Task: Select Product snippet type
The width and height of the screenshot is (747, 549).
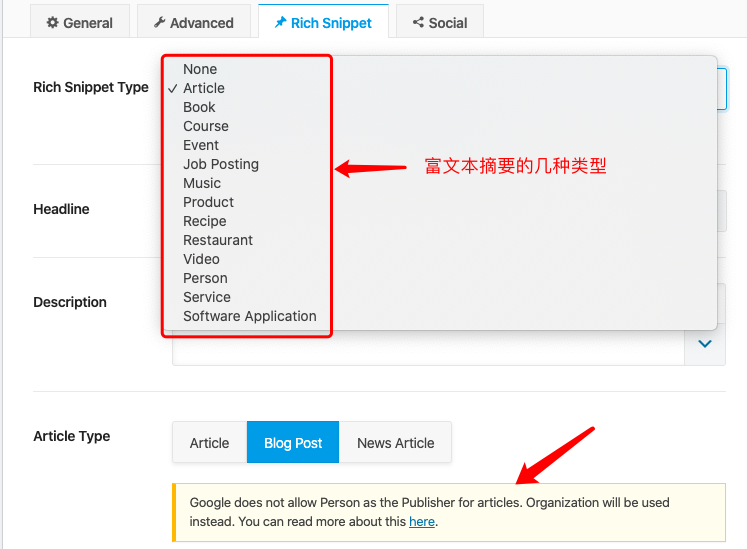Action: click(208, 203)
